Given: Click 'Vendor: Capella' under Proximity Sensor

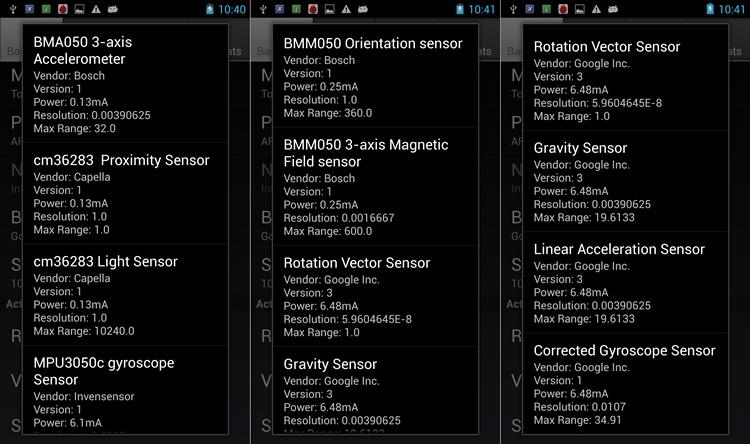Looking at the screenshot, I should [72, 177].
